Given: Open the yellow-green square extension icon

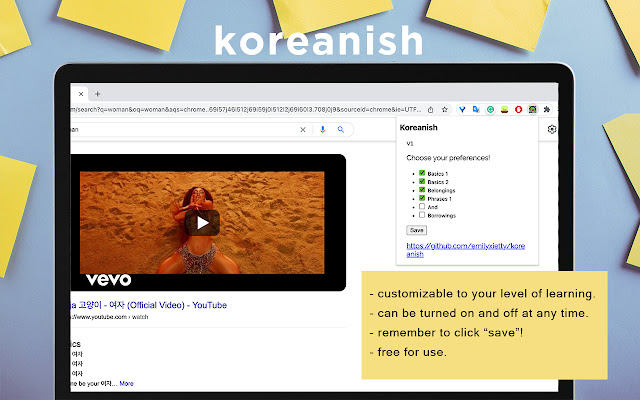Looking at the screenshot, I should [504, 109].
